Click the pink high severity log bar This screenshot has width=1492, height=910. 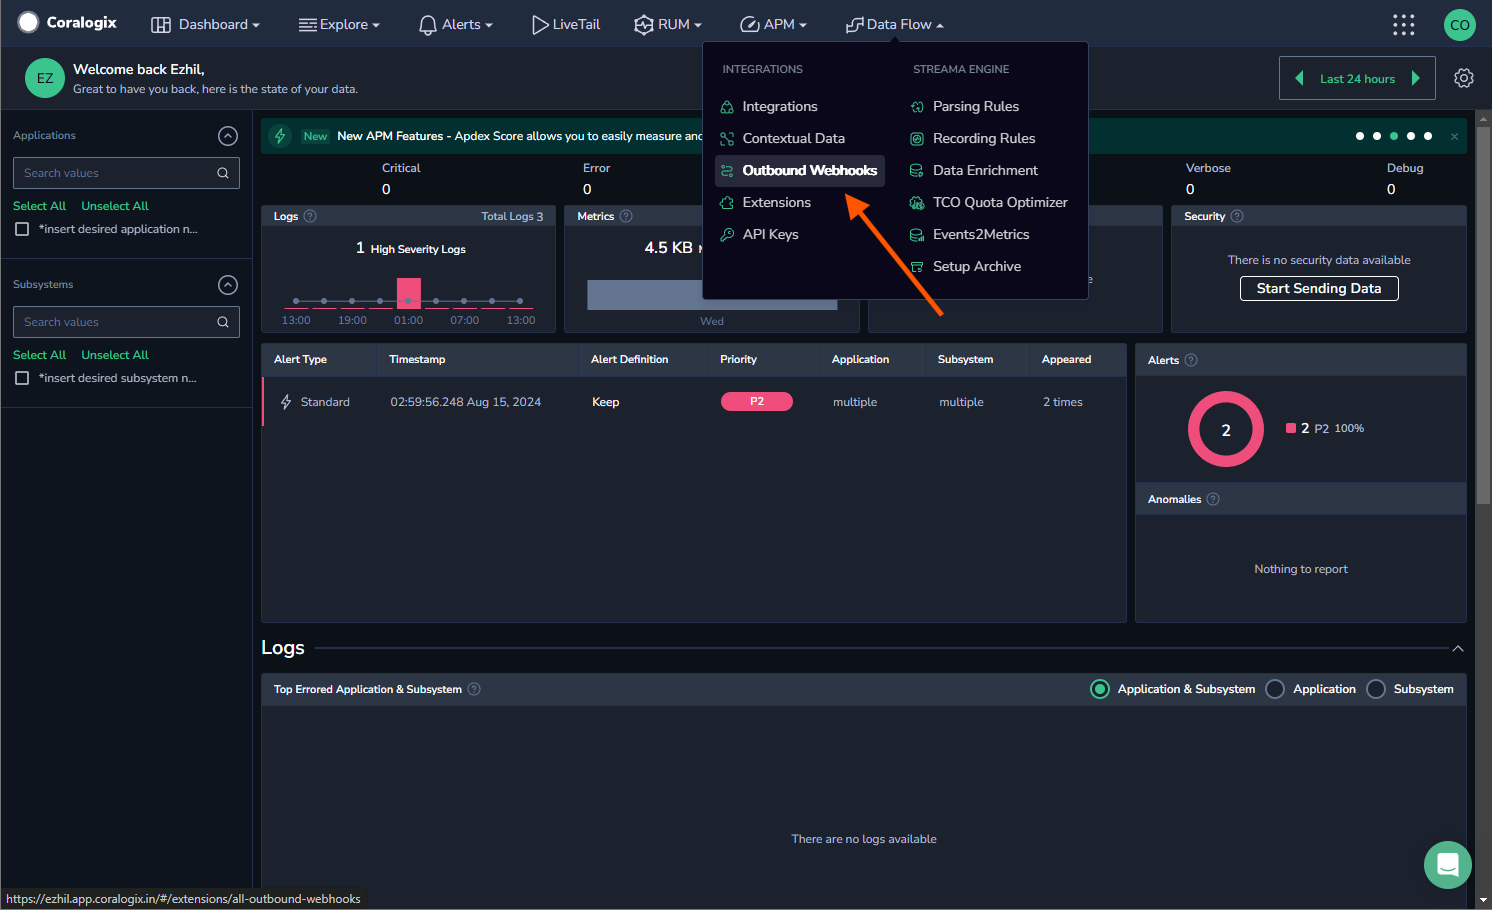point(409,292)
